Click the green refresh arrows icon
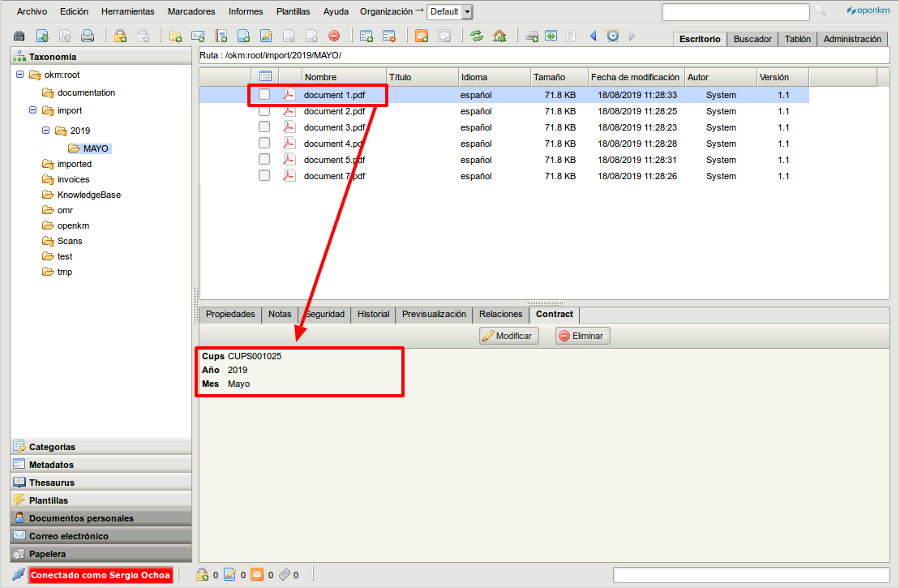 coord(477,36)
